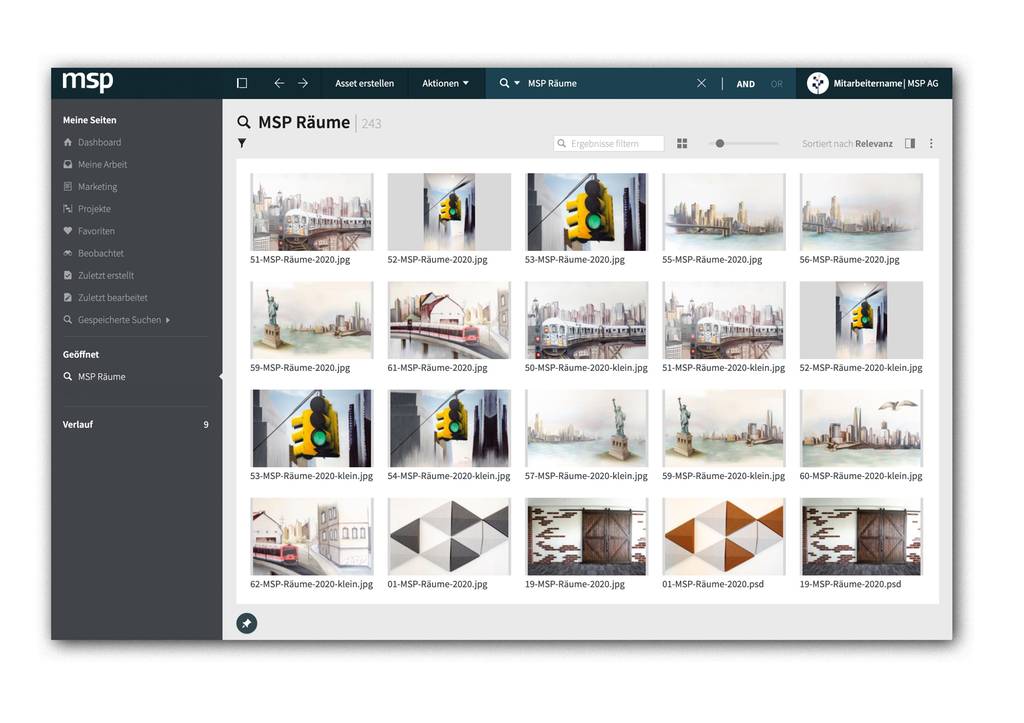Clear the search query with the X
The image size is (1024, 723).
coord(701,83)
